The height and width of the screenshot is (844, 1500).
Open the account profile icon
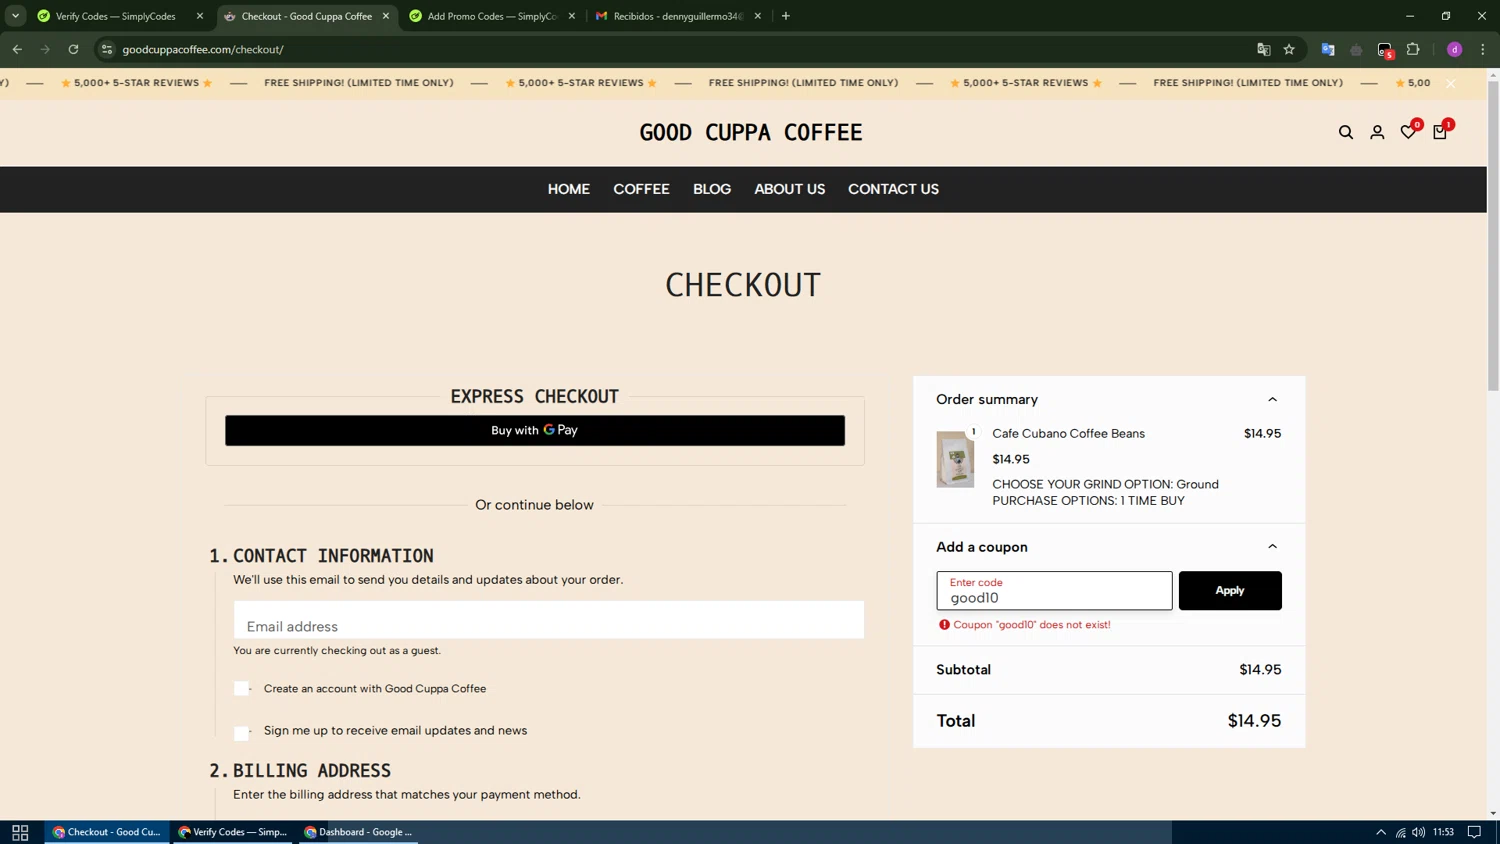(x=1377, y=132)
